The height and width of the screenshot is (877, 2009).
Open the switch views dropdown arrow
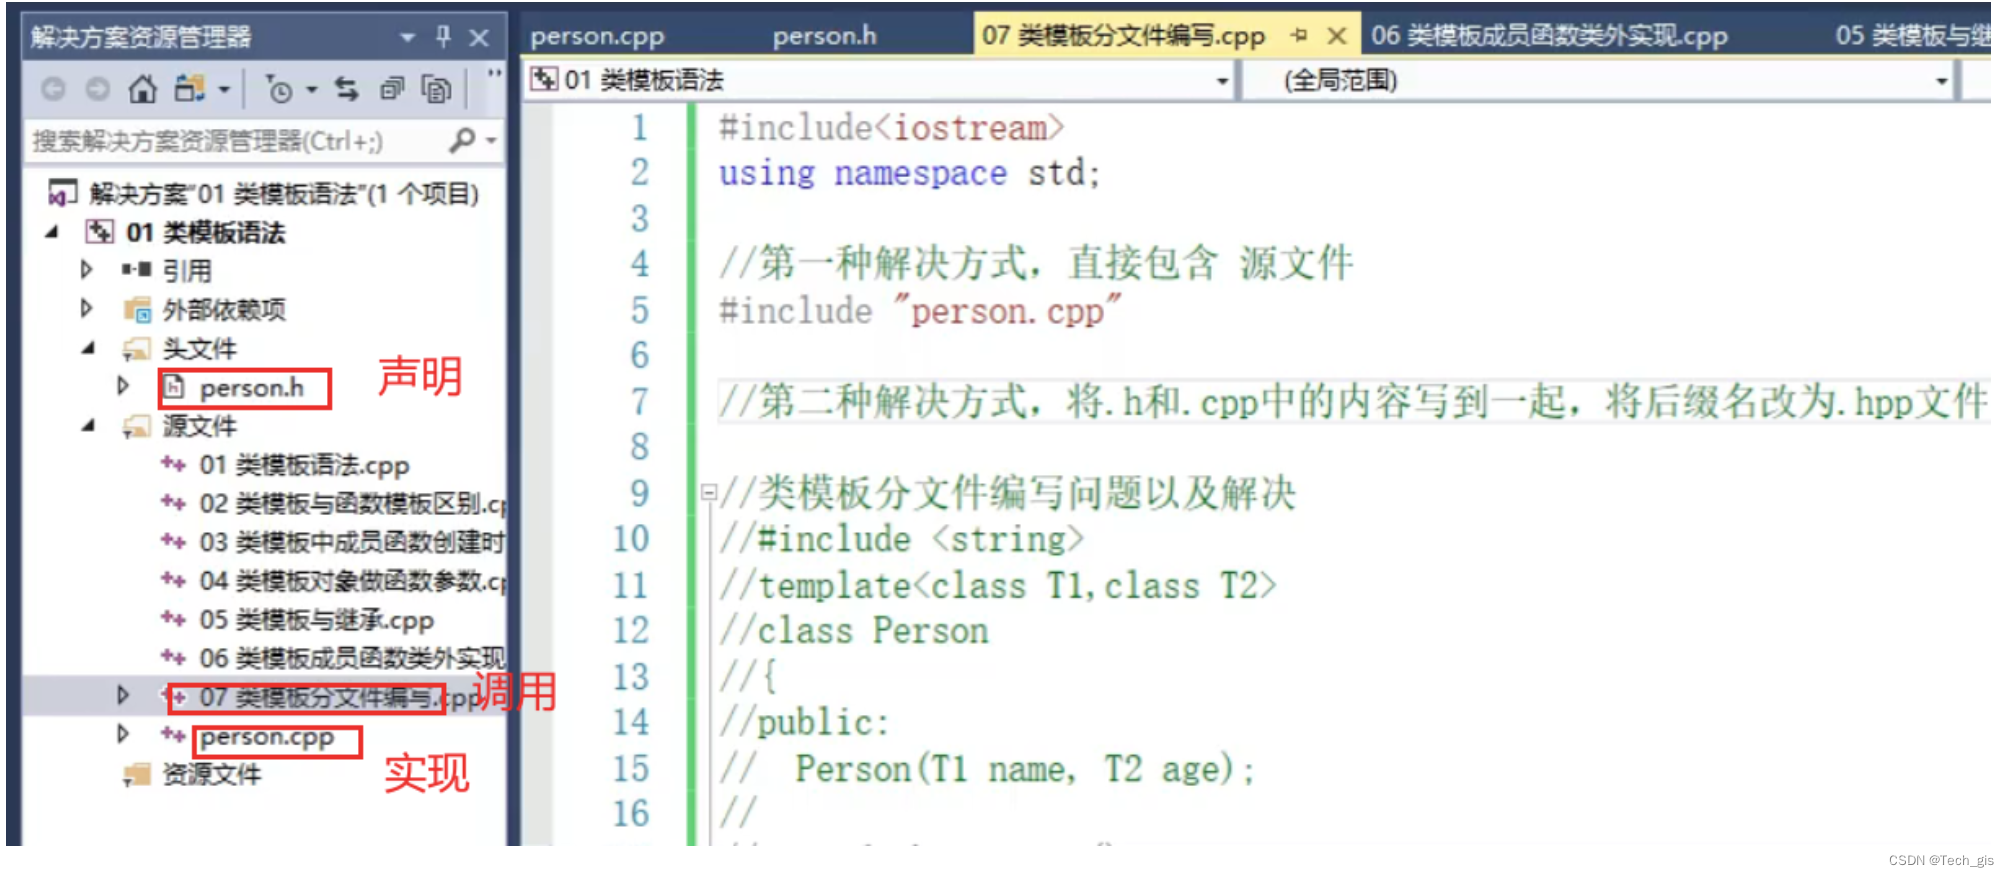(224, 90)
